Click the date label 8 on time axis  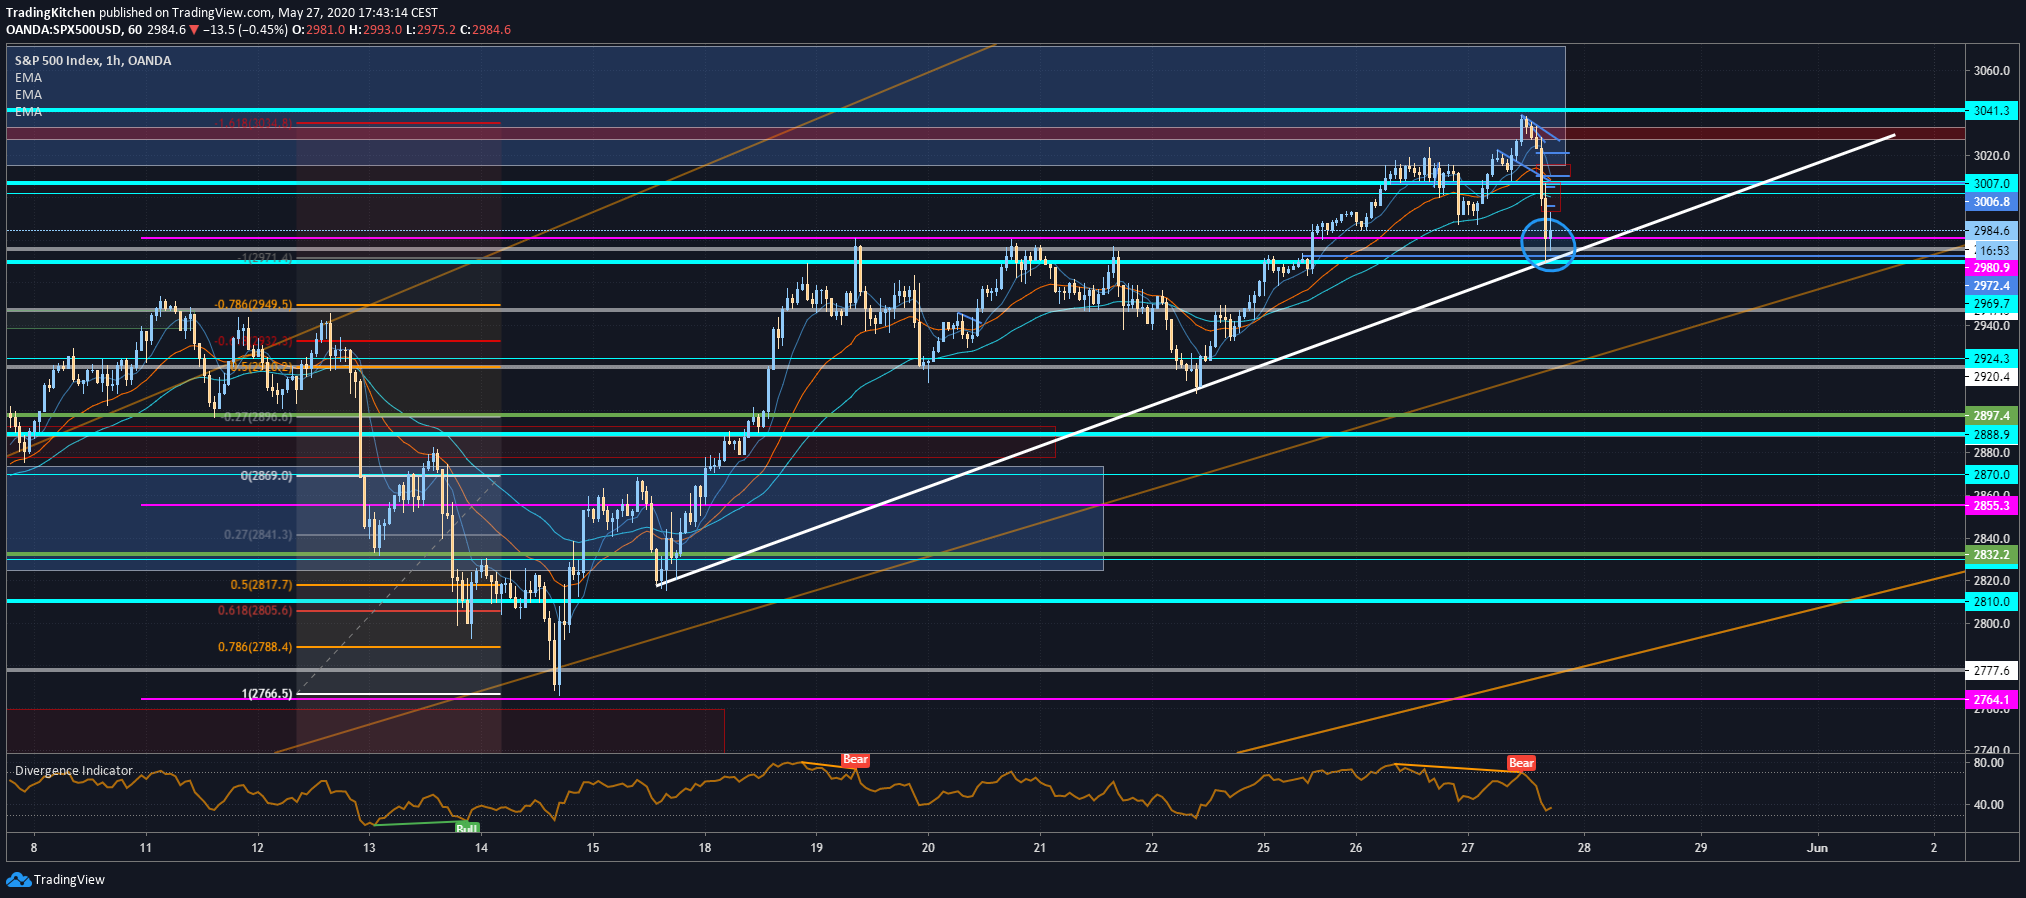pyautogui.click(x=34, y=848)
